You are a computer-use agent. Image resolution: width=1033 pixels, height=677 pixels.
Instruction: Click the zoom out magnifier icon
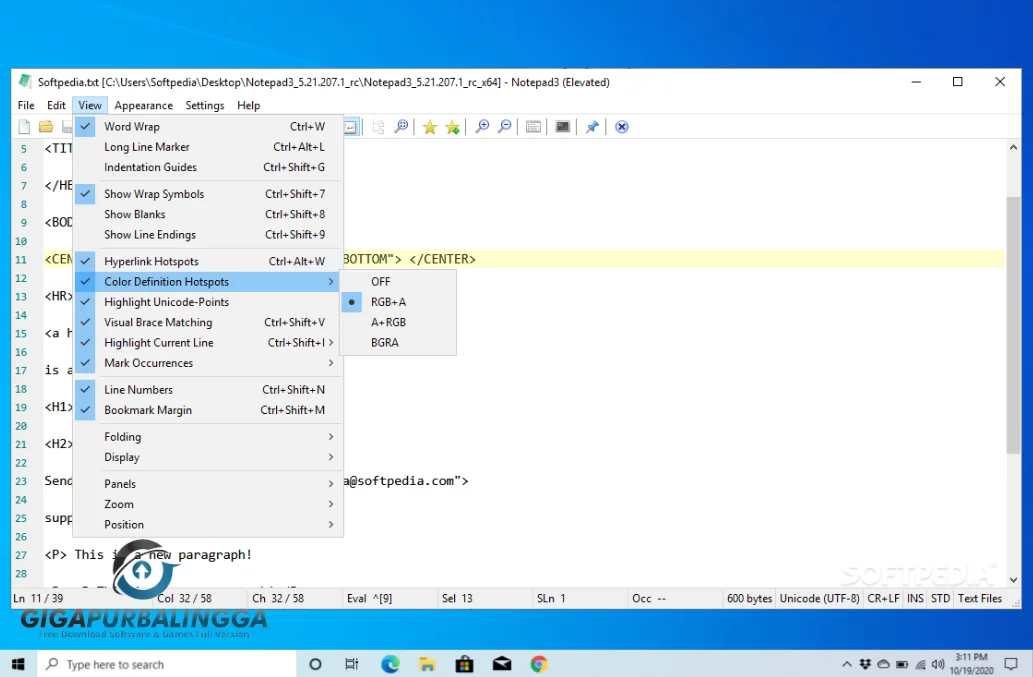click(504, 126)
